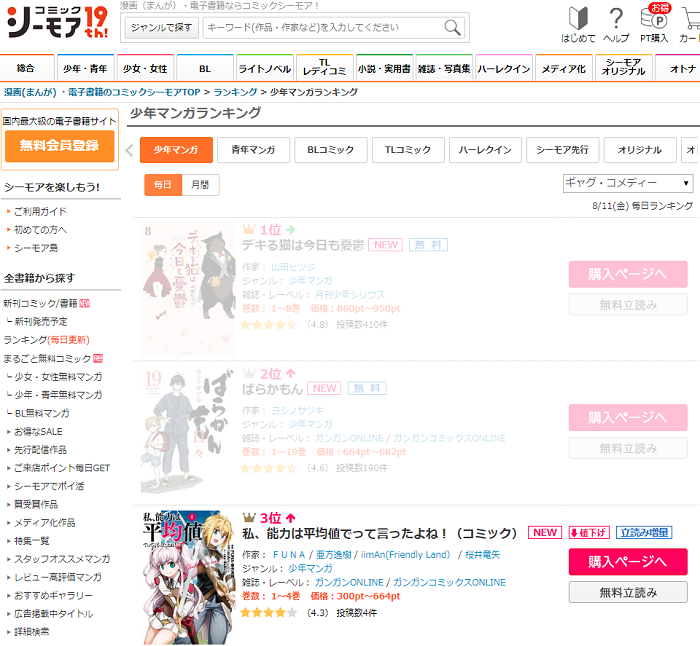
Task: Open the ガンガンONLINE label link for 3位
Action: click(349, 582)
